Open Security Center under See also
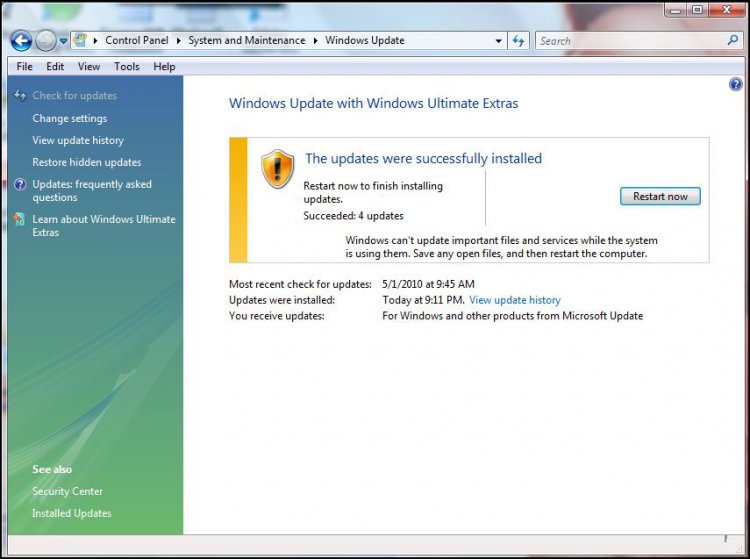750x559 pixels. tap(67, 492)
